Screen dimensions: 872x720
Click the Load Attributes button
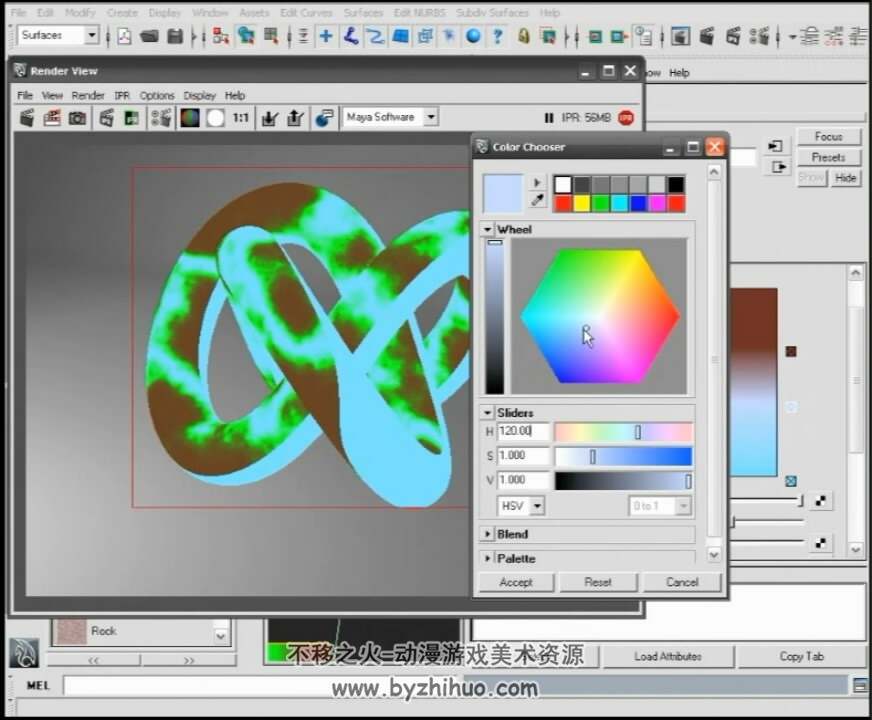click(x=668, y=657)
